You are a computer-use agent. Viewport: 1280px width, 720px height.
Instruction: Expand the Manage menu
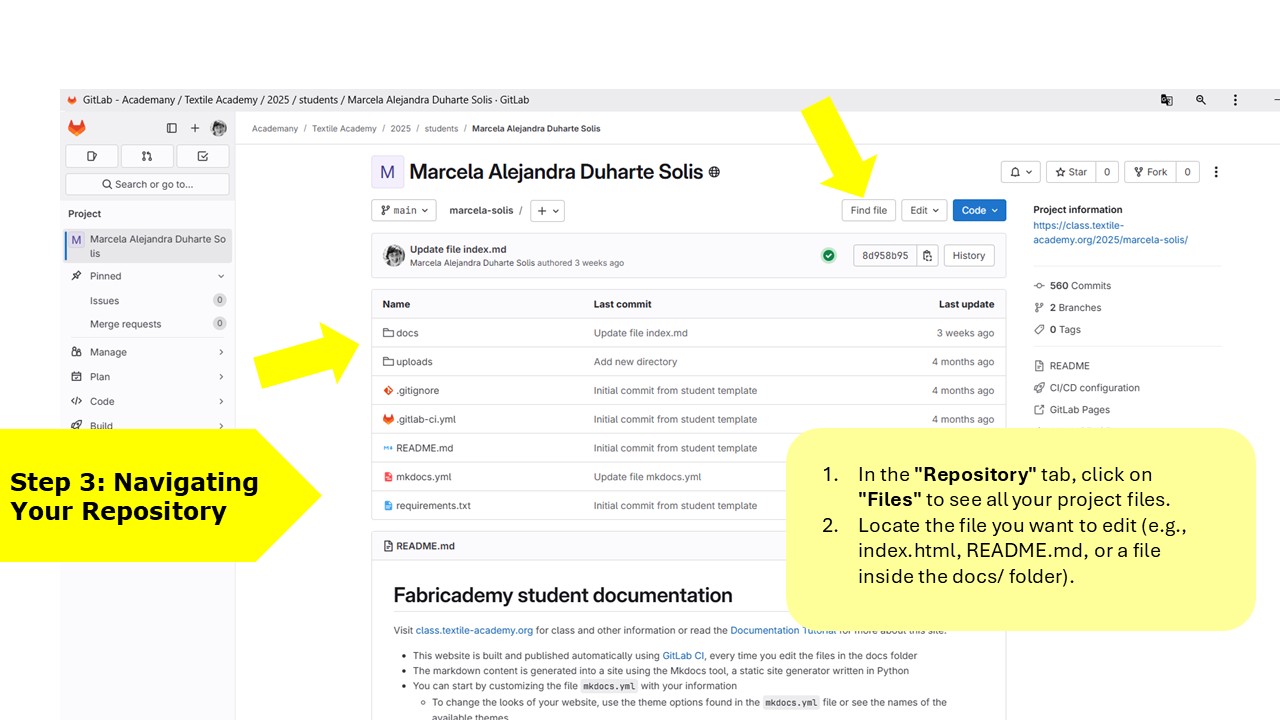147,352
